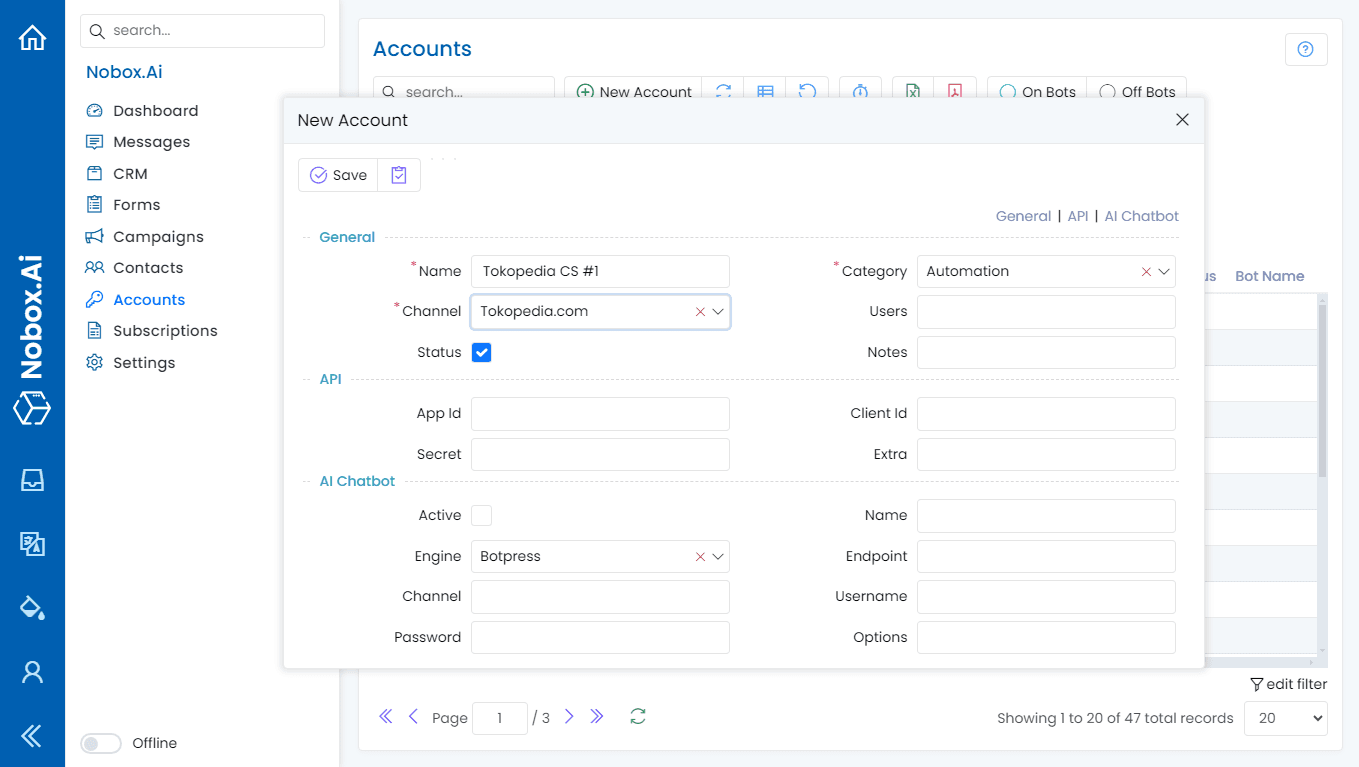This screenshot has height=767, width=1359.
Task: Export the accounts list to Excel
Action: (912, 91)
